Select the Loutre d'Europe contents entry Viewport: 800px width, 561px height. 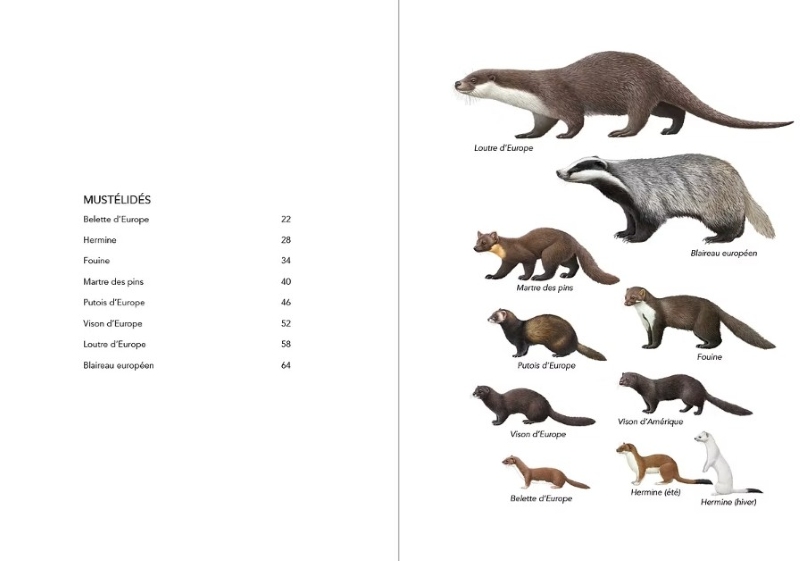(114, 344)
